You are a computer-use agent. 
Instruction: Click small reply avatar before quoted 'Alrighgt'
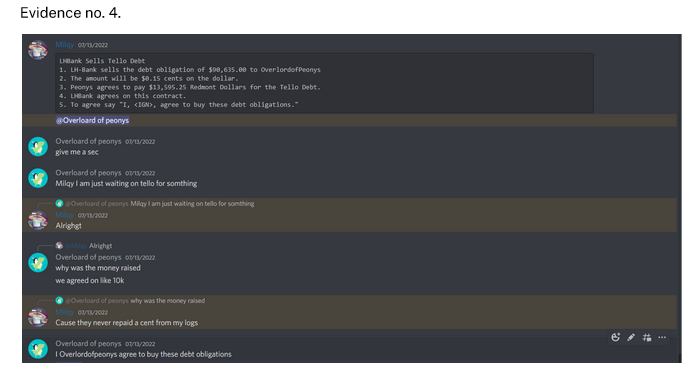pos(59,245)
